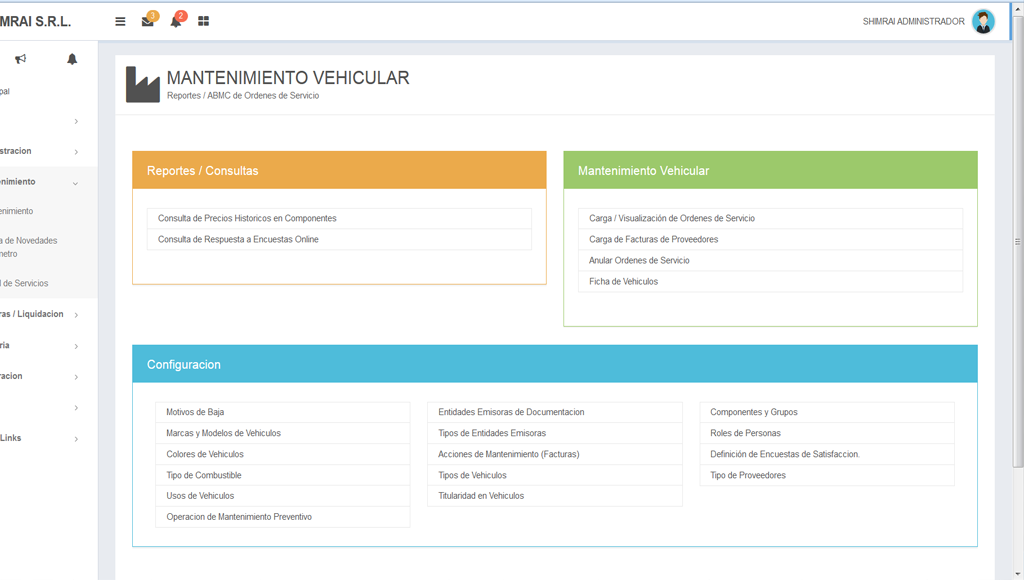Click the MANTENIMIENTO VEHICULAR page title
The height and width of the screenshot is (580, 1024).
pyautogui.click(x=288, y=78)
